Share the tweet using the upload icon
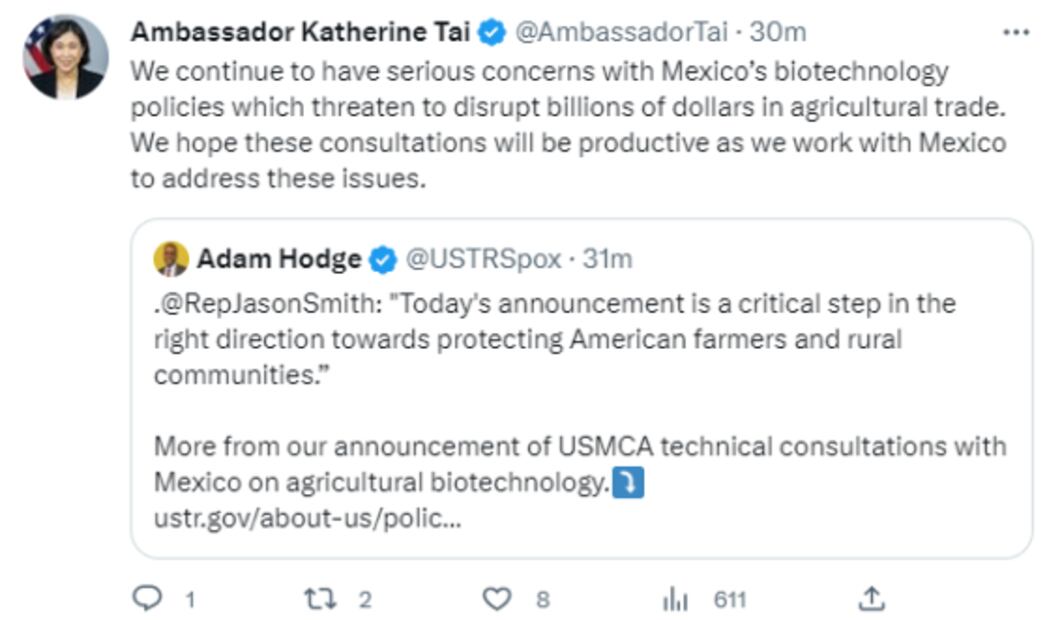 [872, 598]
